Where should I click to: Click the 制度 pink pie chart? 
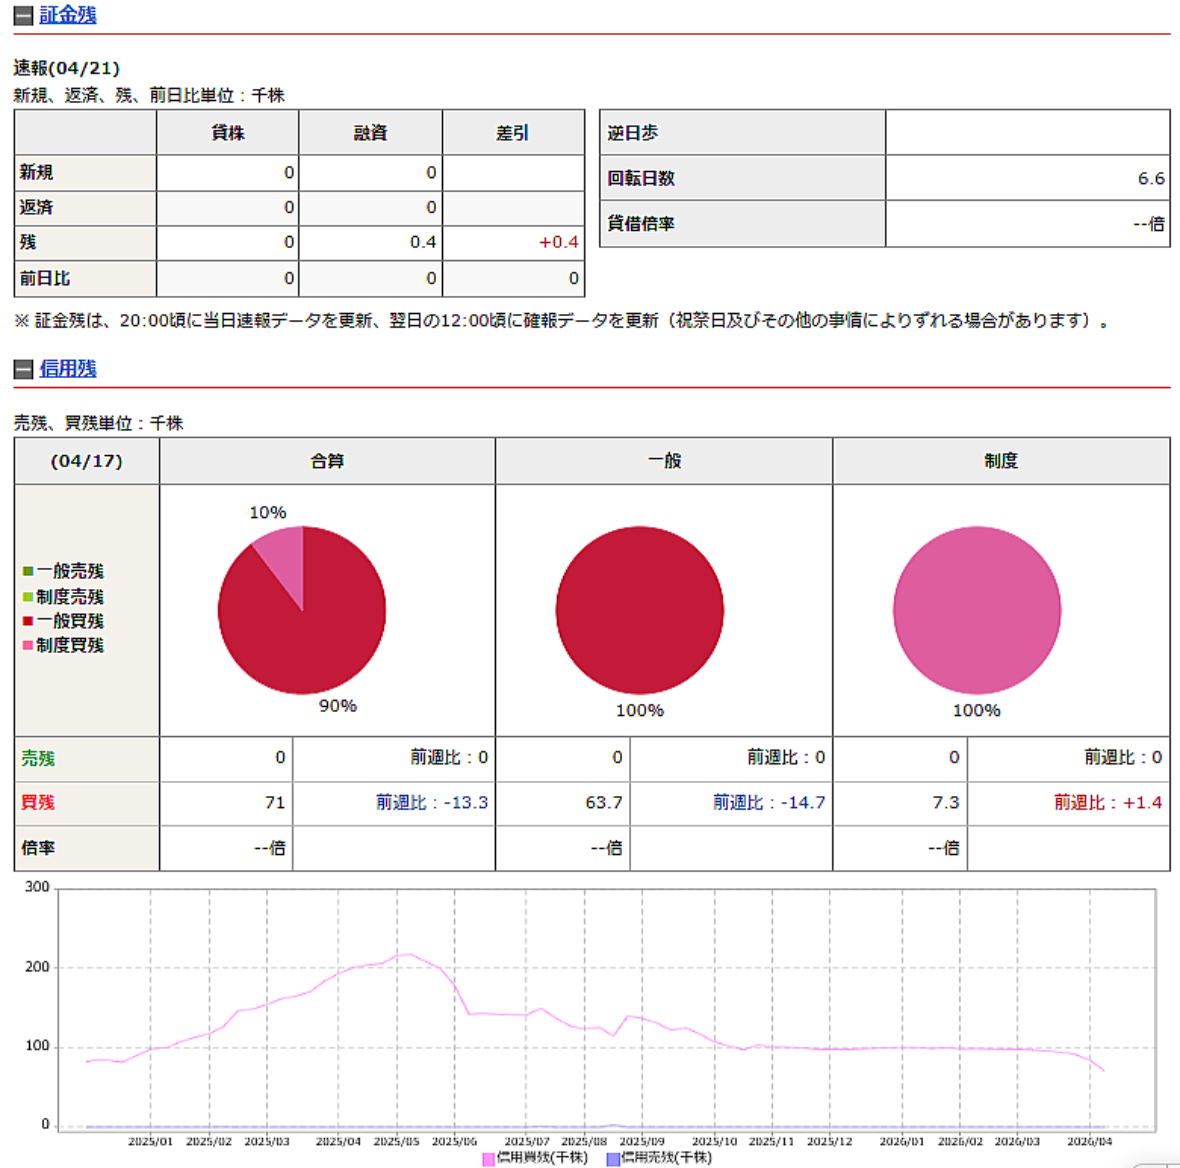[x=977, y=610]
